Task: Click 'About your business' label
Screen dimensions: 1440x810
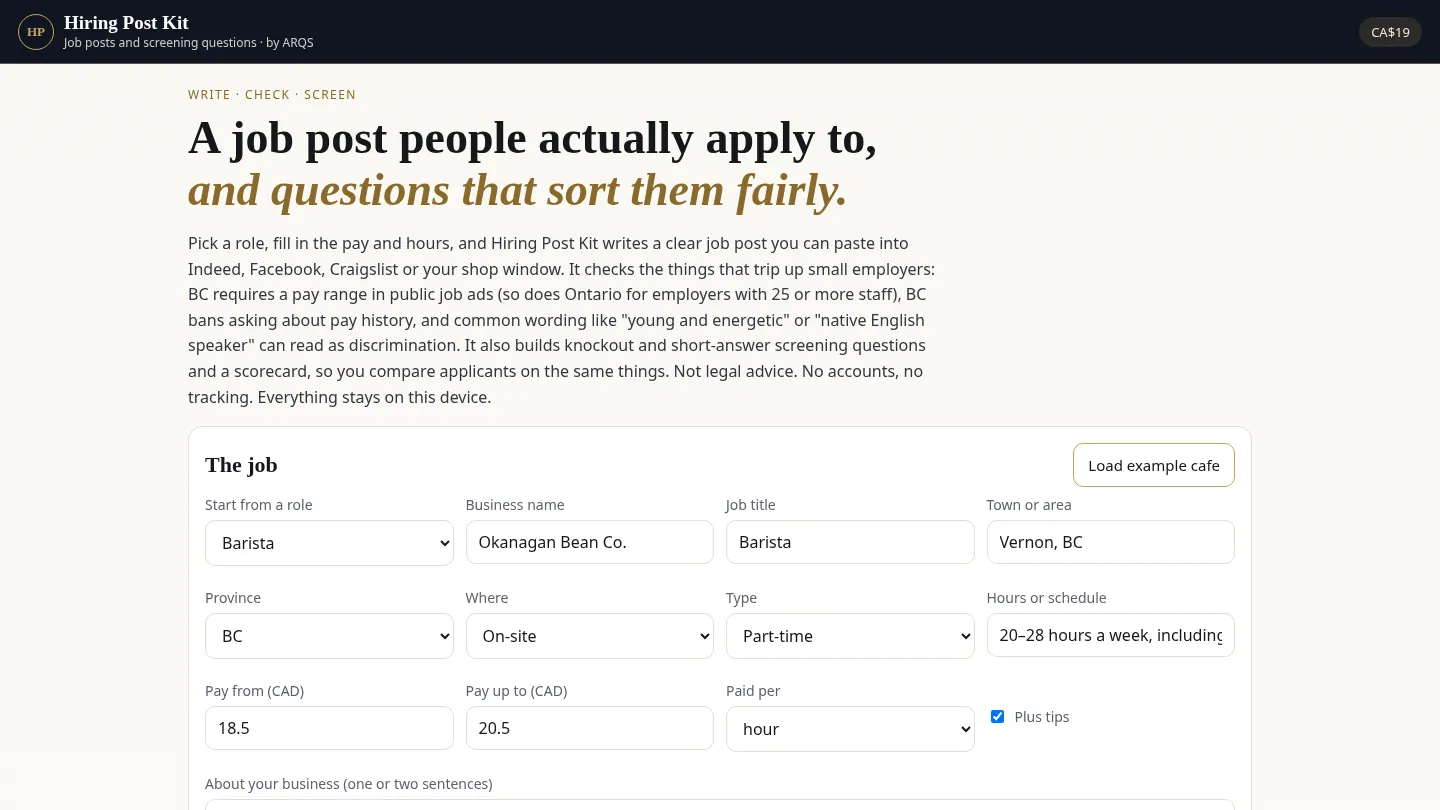Action: click(349, 784)
